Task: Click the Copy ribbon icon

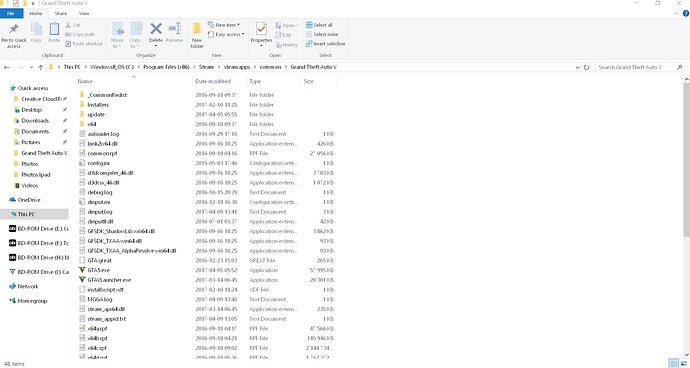Action: pyautogui.click(x=36, y=29)
